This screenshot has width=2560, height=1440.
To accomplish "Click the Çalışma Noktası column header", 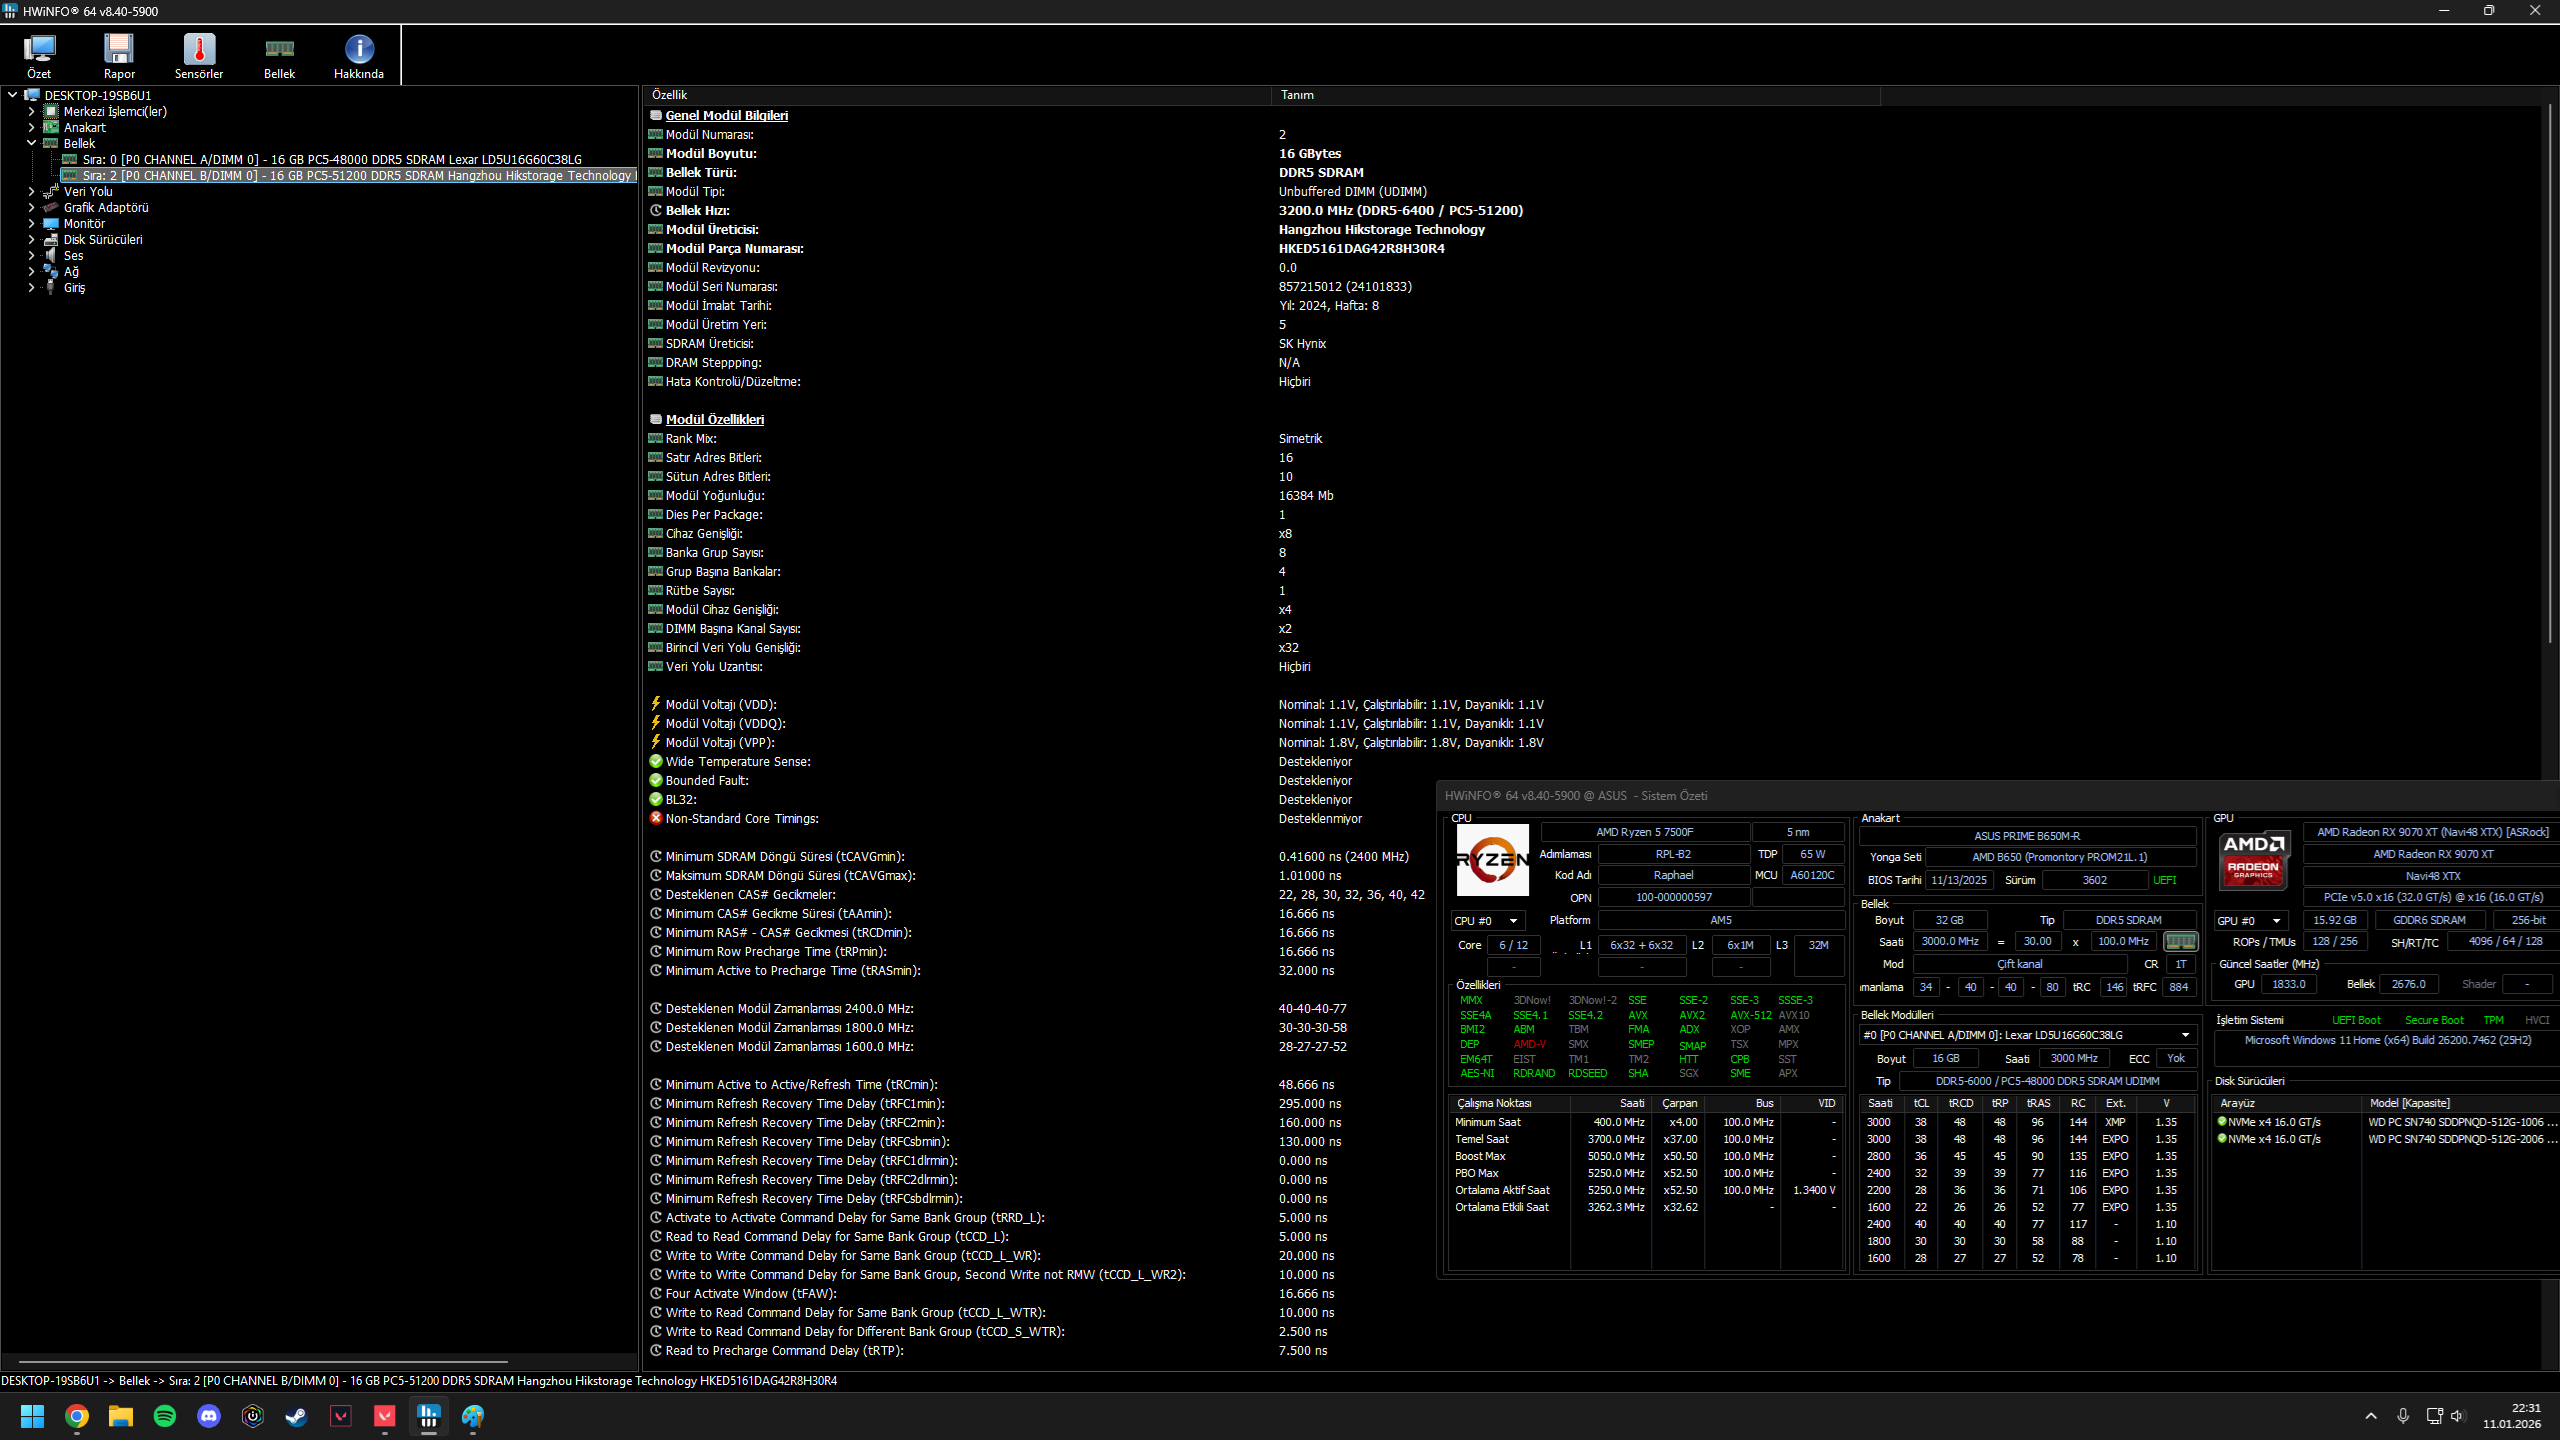I will point(1509,1103).
